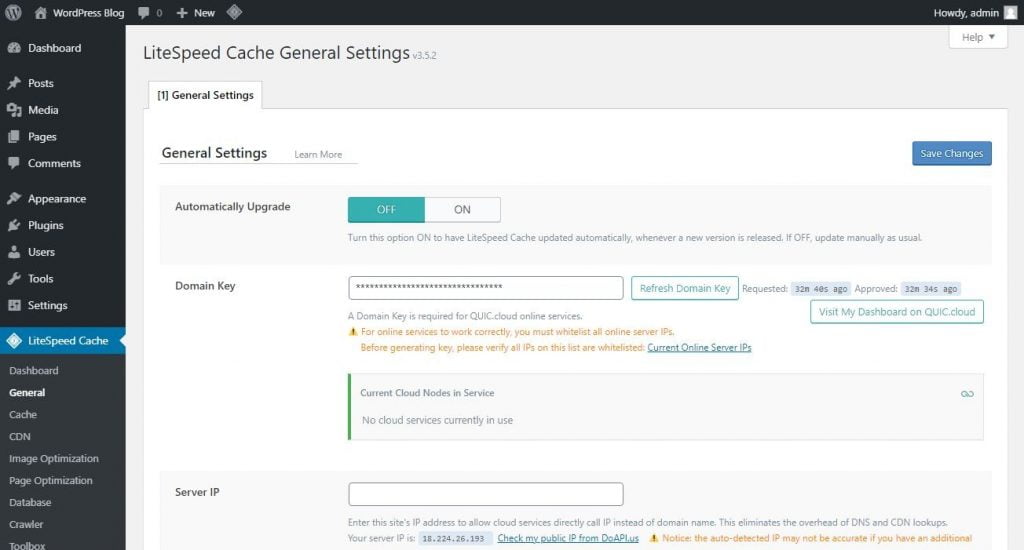Image resolution: width=1024 pixels, height=550 pixels.
Task: Open Current Online Server IPs link
Action: click(699, 348)
